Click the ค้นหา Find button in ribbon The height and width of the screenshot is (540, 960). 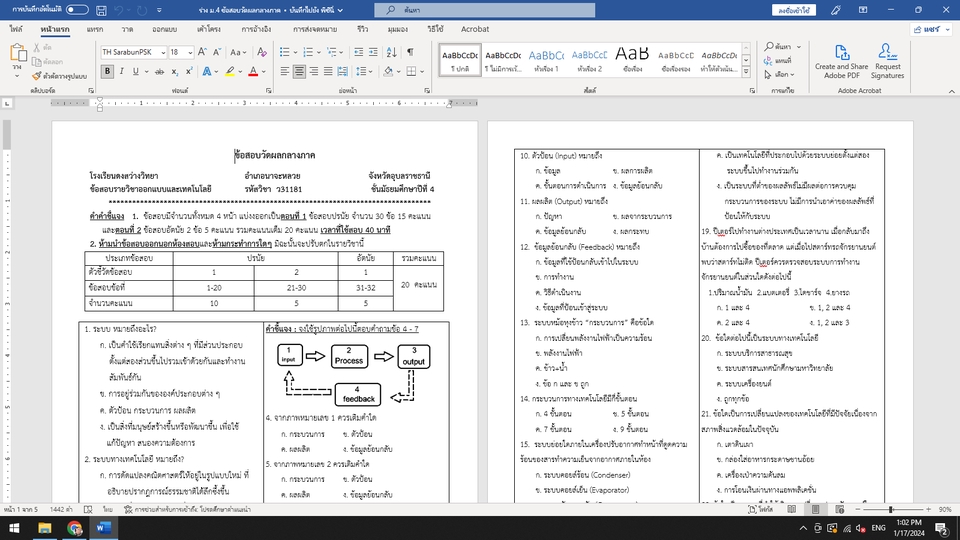(782, 47)
